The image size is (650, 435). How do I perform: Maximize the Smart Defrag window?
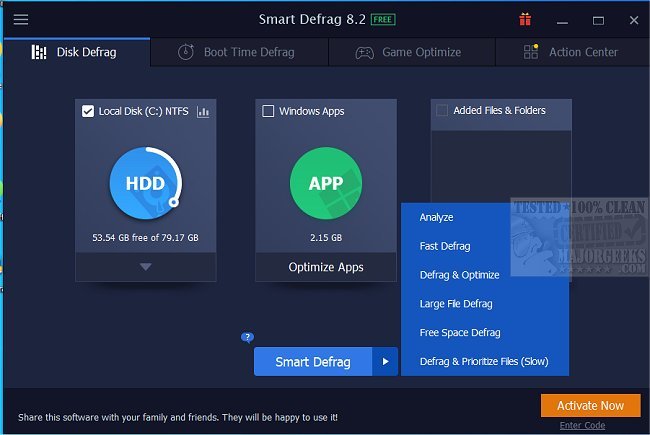tap(598, 19)
